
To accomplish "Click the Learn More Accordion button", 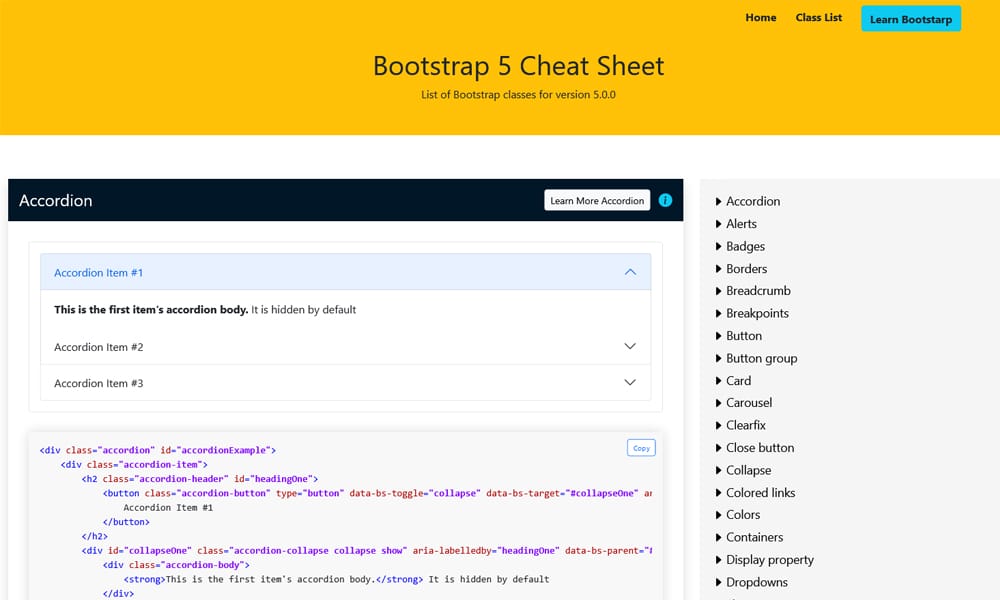I will coord(596,200).
